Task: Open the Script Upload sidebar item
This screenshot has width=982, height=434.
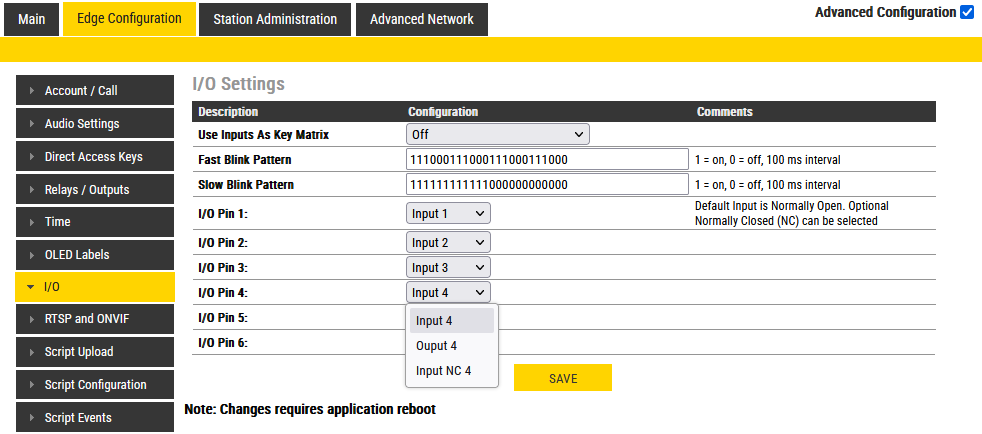Action: [95, 352]
